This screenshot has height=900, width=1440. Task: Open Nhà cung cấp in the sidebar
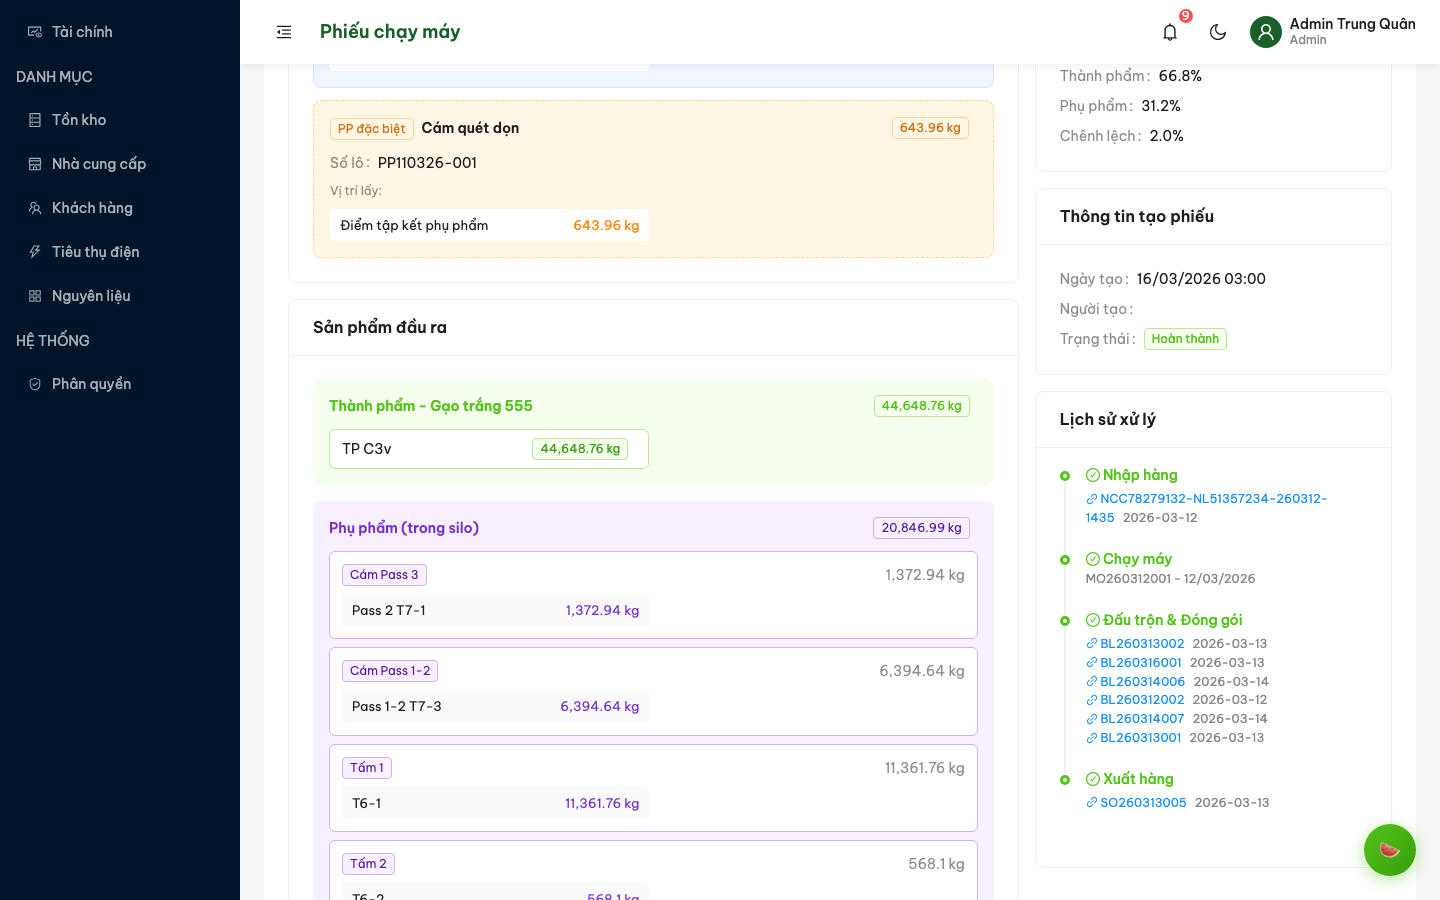(x=99, y=164)
